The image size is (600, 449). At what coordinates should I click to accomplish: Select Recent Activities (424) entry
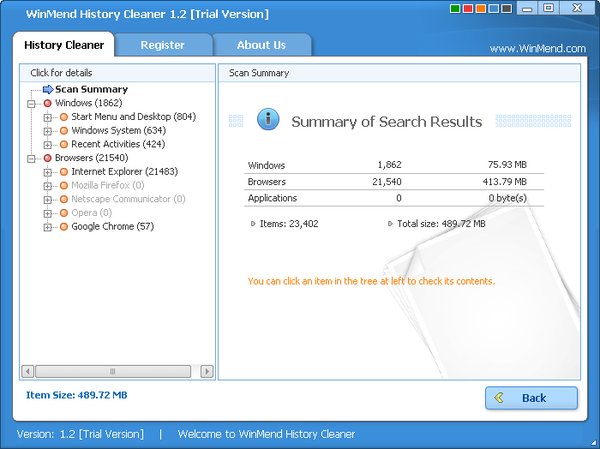pyautogui.click(x=118, y=144)
